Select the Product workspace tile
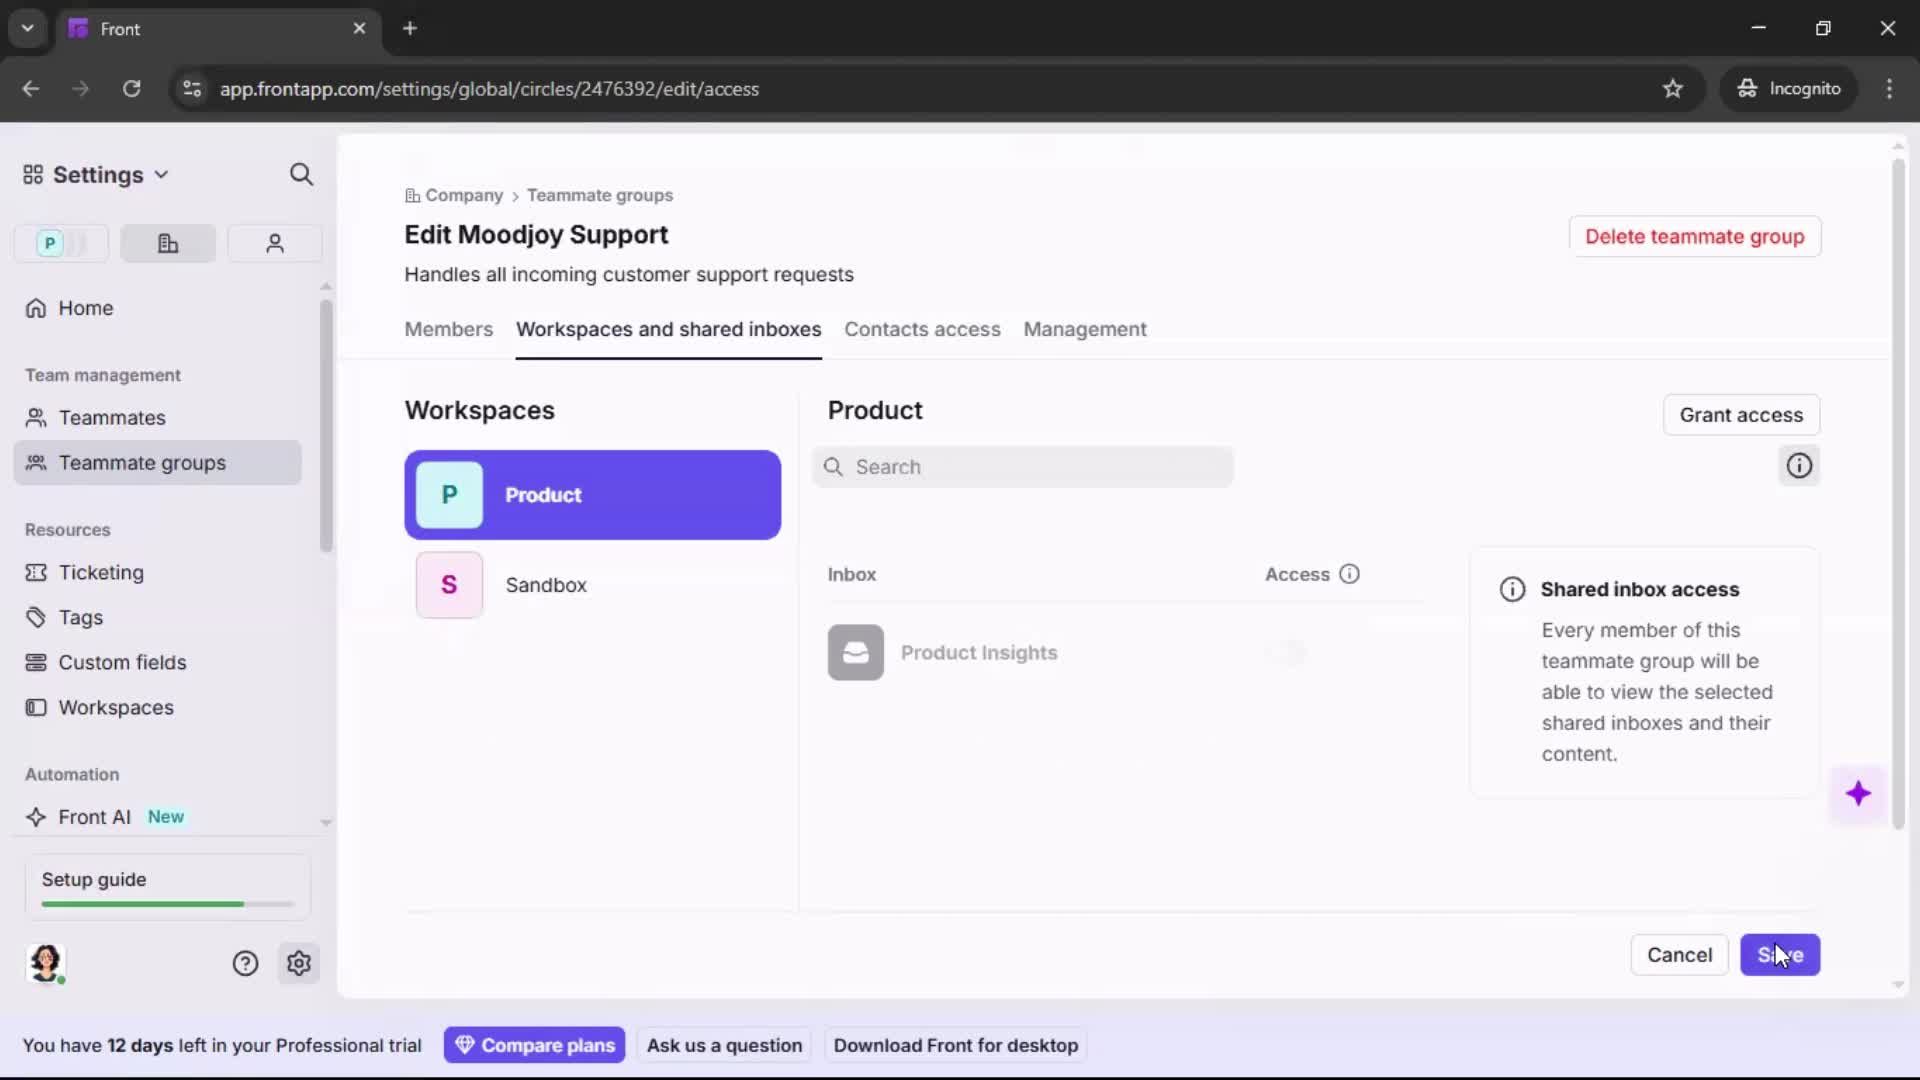This screenshot has height=1080, width=1920. coord(592,495)
